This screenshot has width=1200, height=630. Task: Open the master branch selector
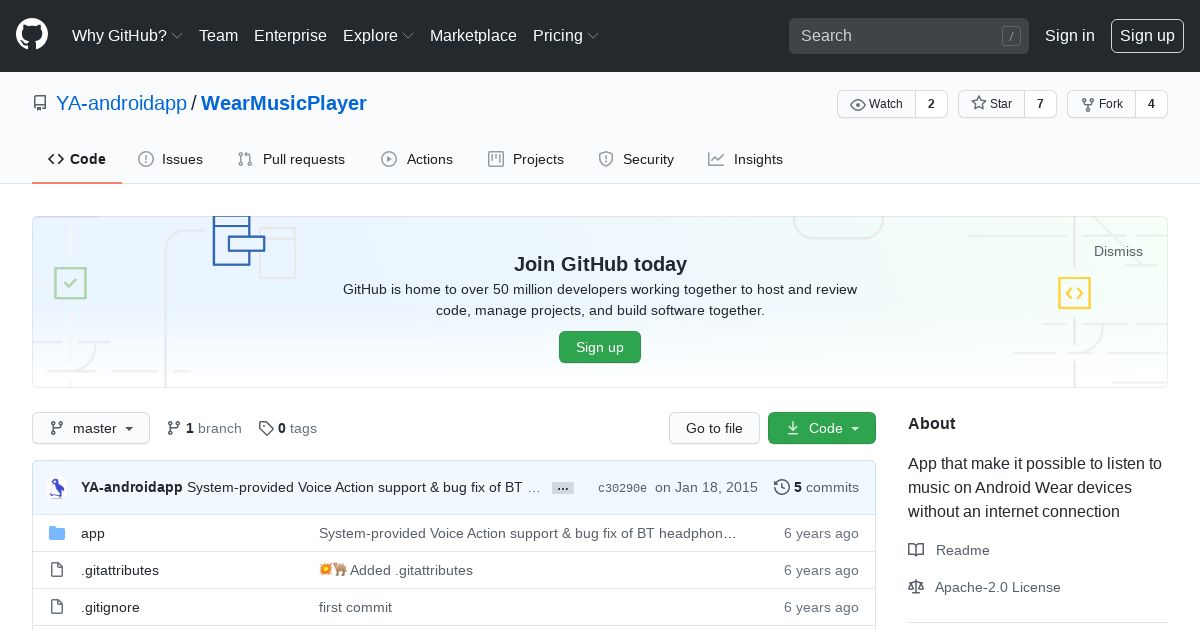[91, 428]
